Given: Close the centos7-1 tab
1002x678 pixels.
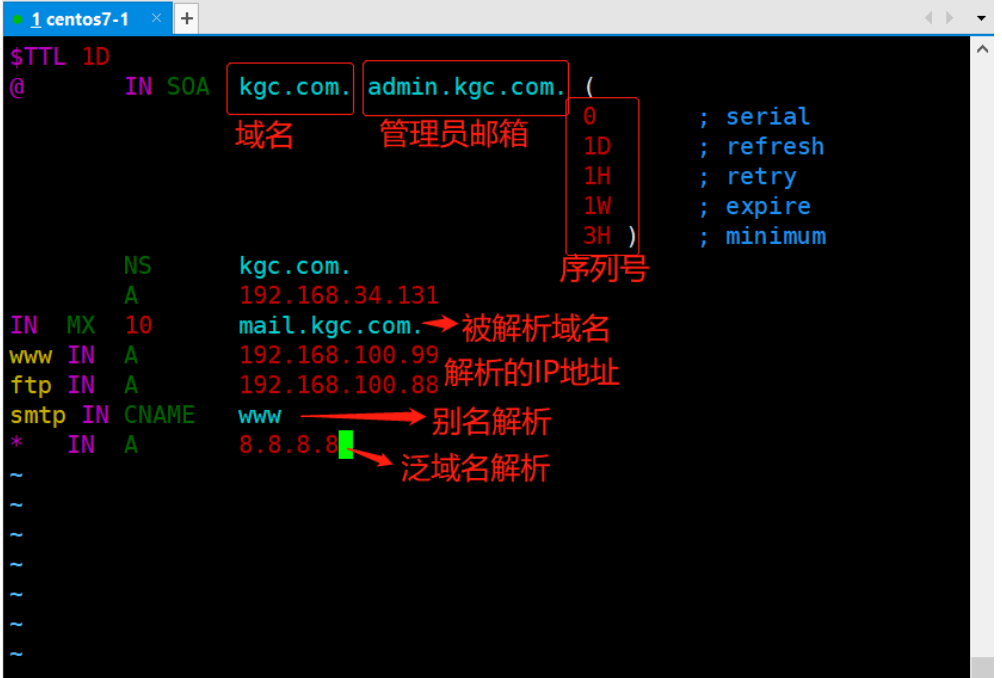Looking at the screenshot, I should coord(156,19).
